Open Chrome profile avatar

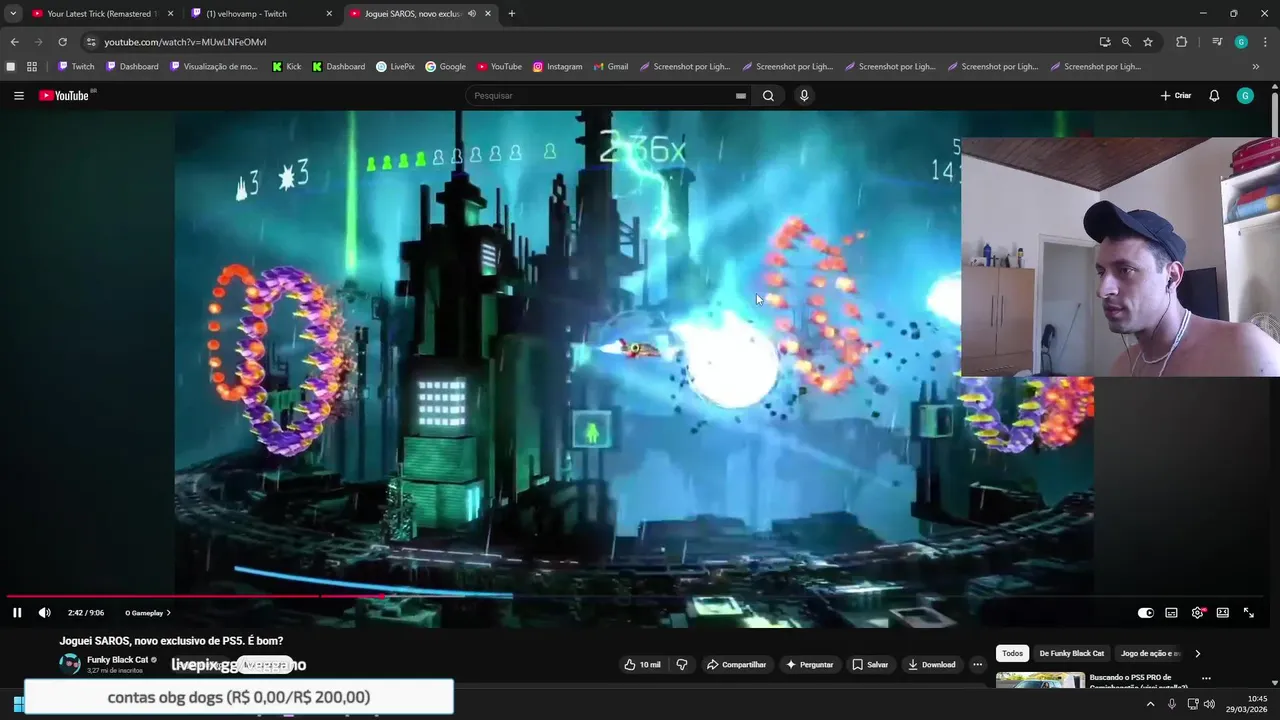pyautogui.click(x=1241, y=42)
